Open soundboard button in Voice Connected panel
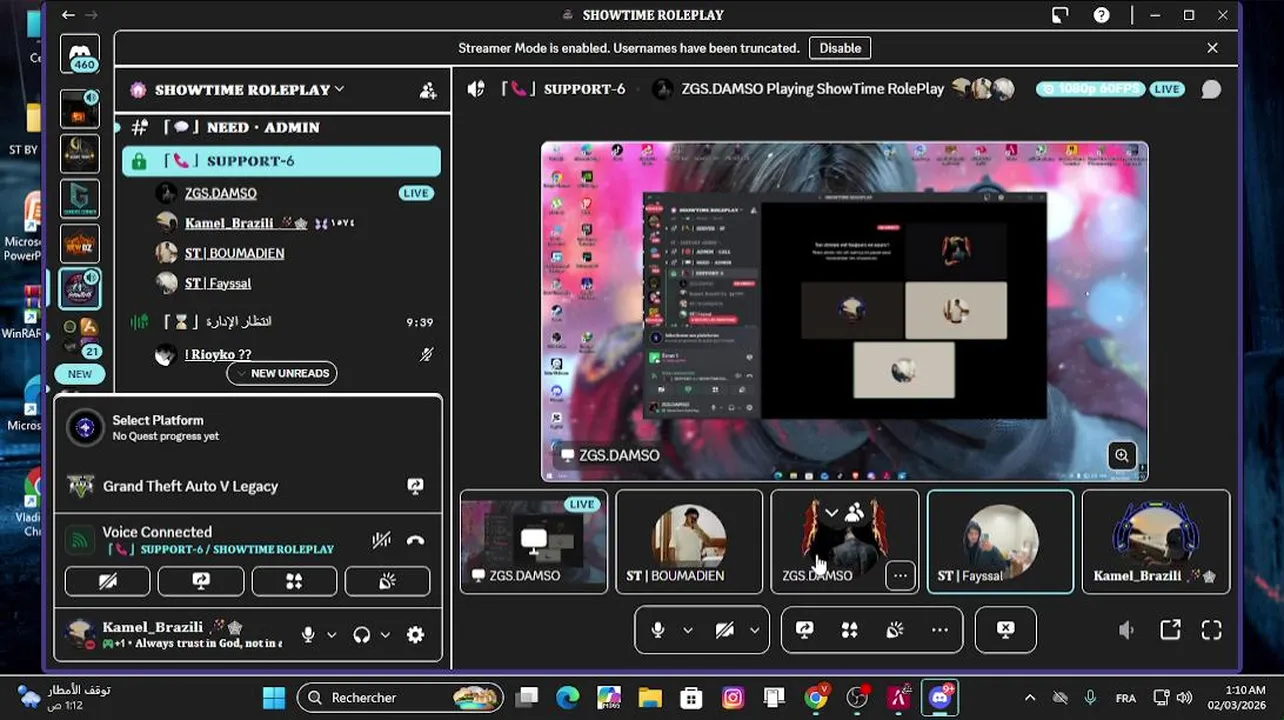 [387, 581]
